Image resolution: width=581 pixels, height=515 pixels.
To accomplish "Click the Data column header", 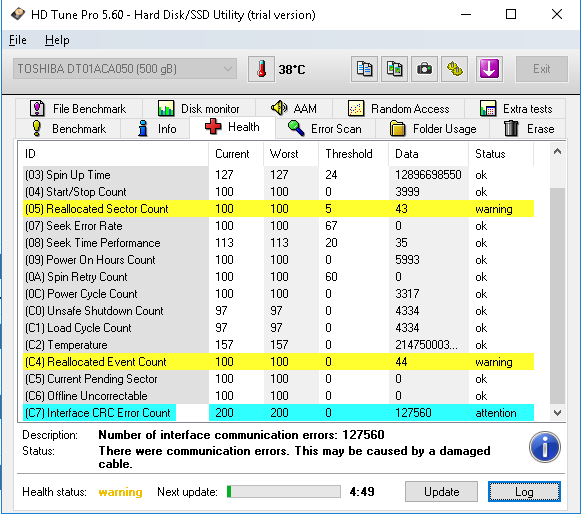I will point(429,154).
